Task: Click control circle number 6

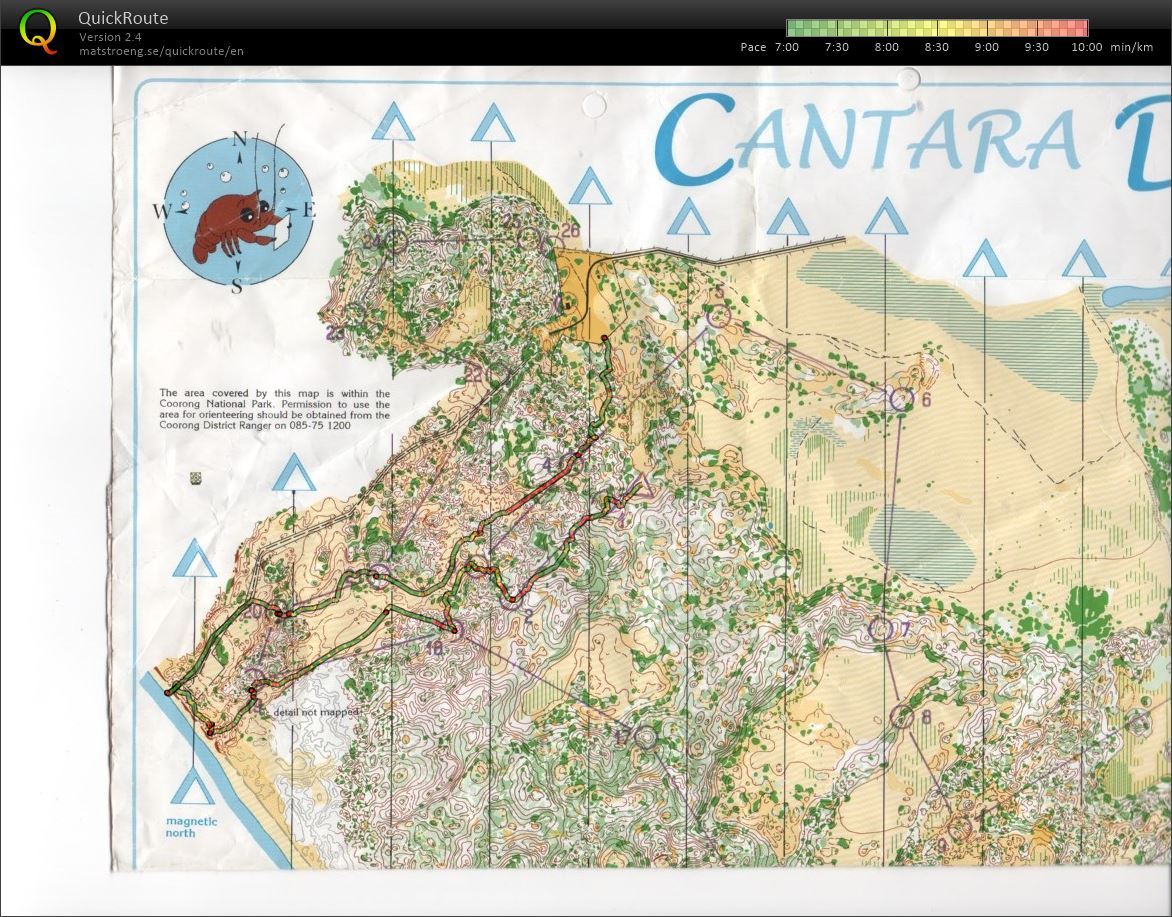Action: pos(901,399)
